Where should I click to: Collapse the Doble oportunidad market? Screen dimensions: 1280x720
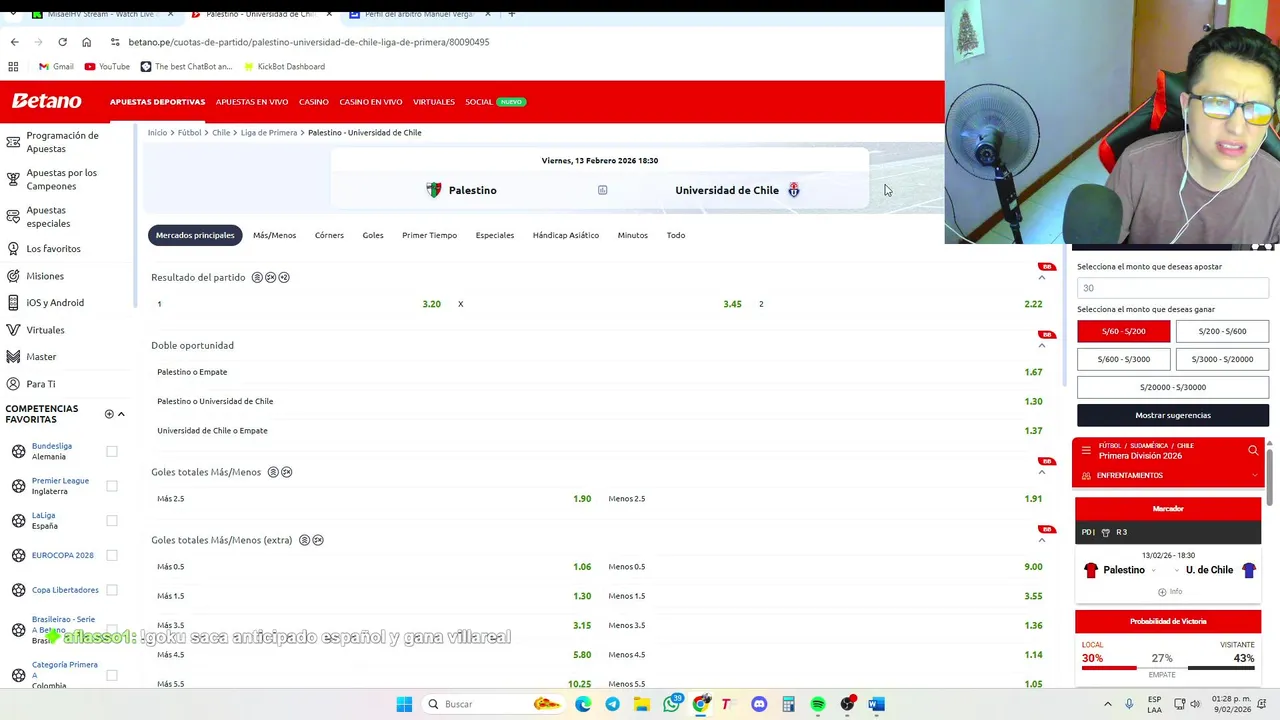[1042, 345]
